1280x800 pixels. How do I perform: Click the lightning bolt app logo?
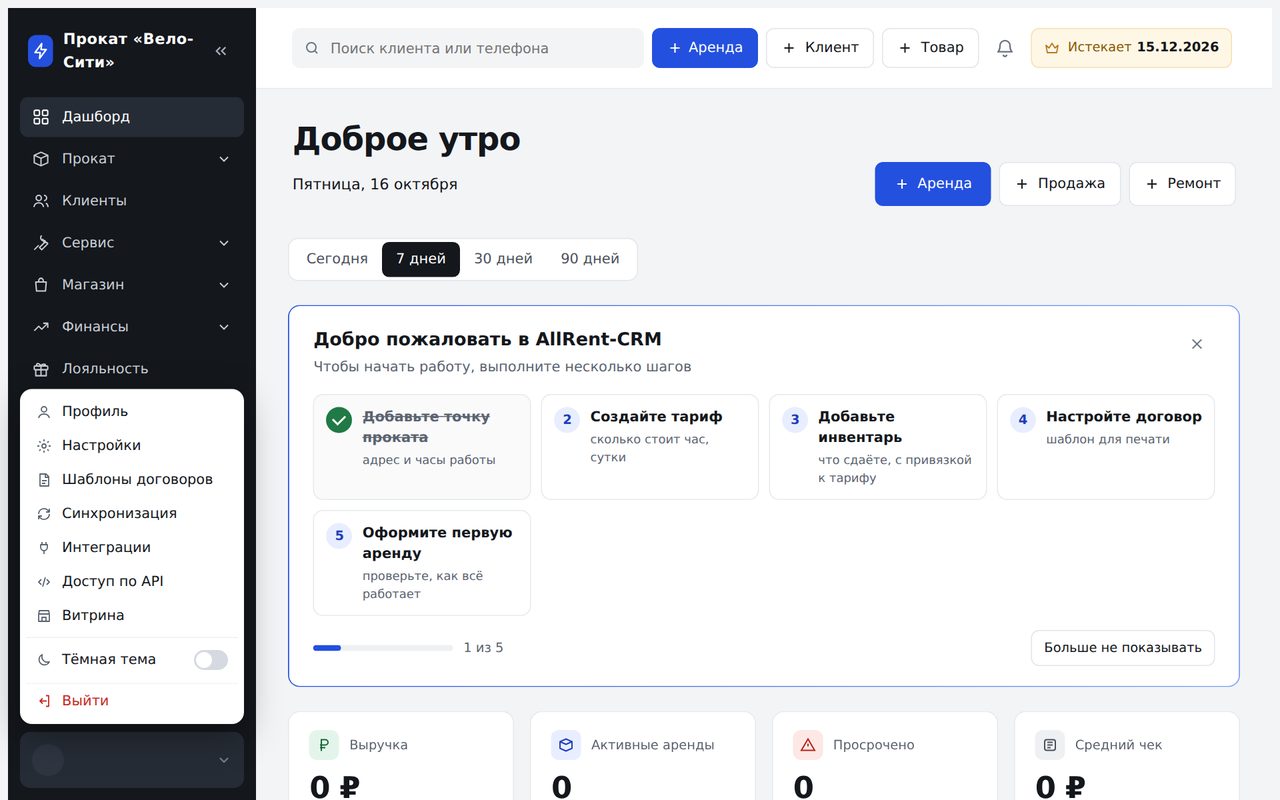click(x=40, y=51)
